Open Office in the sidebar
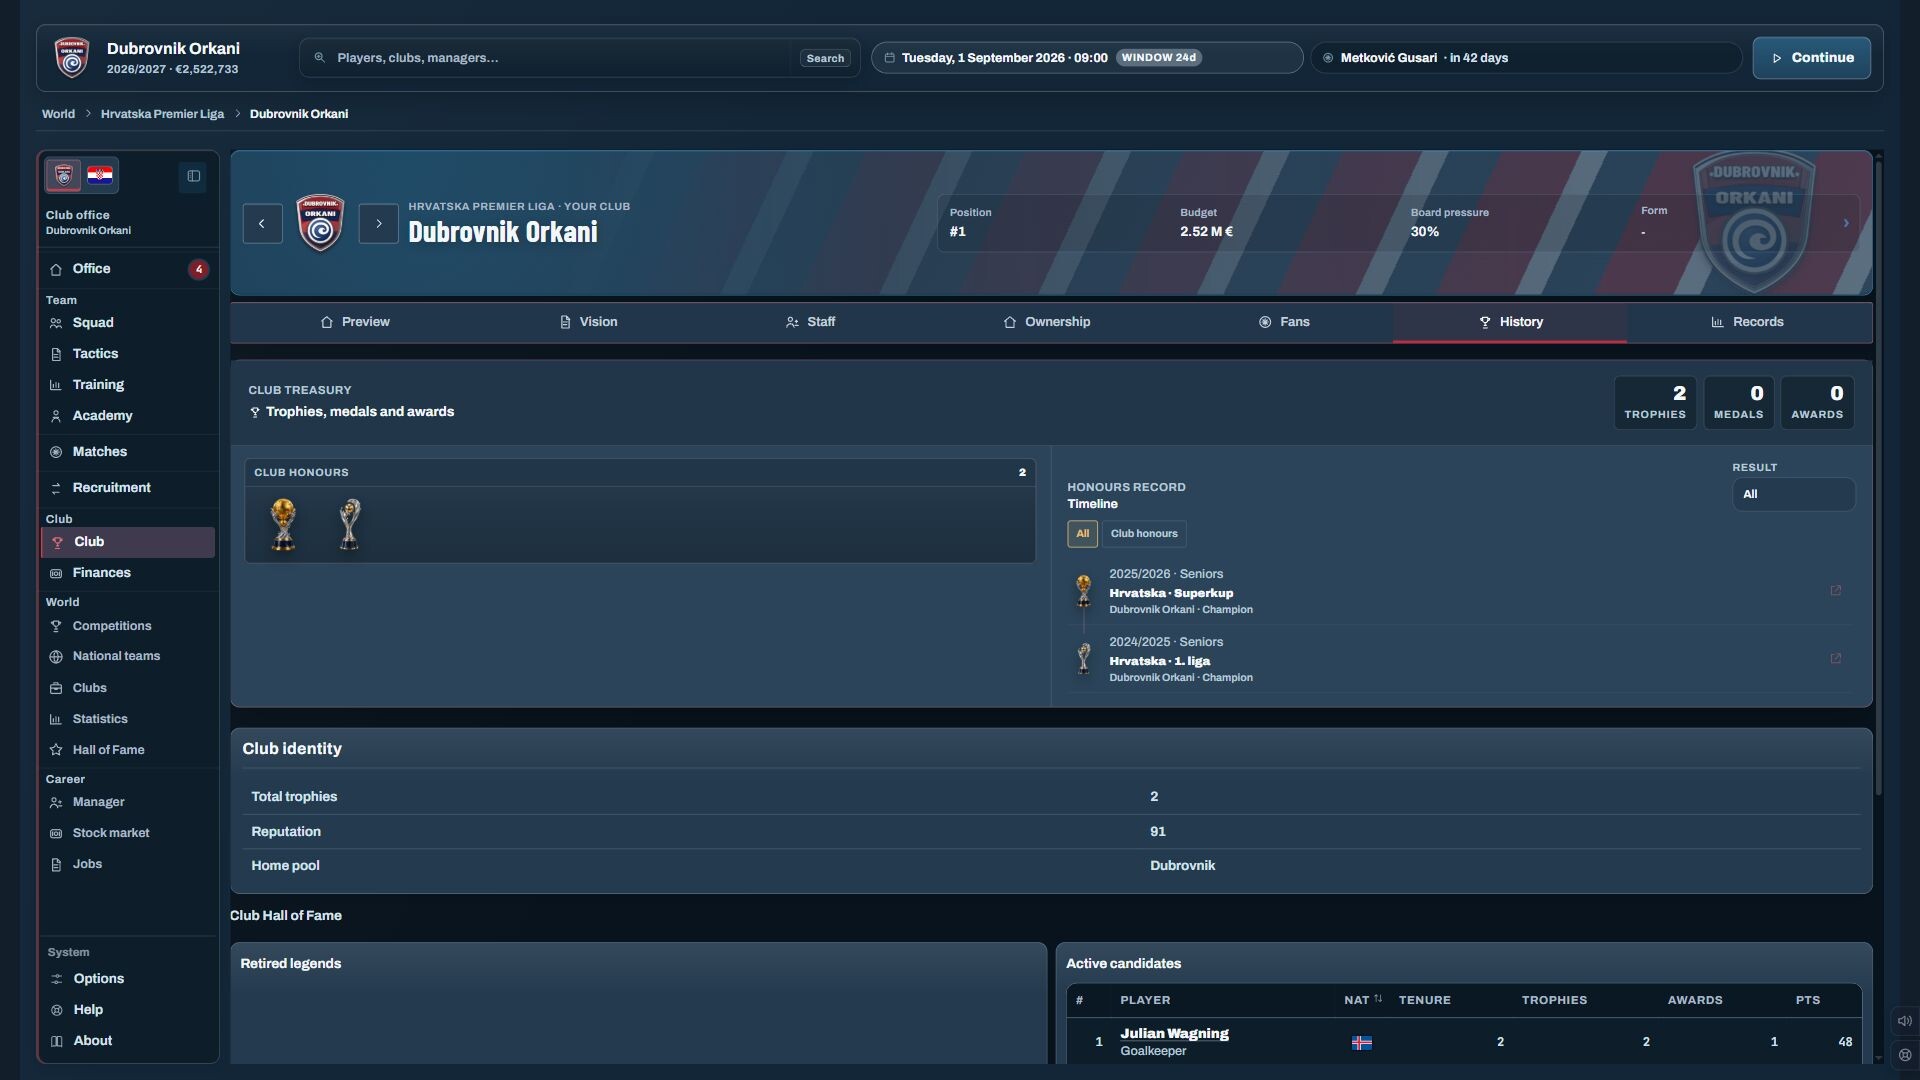This screenshot has height=1080, width=1920. coord(128,269)
